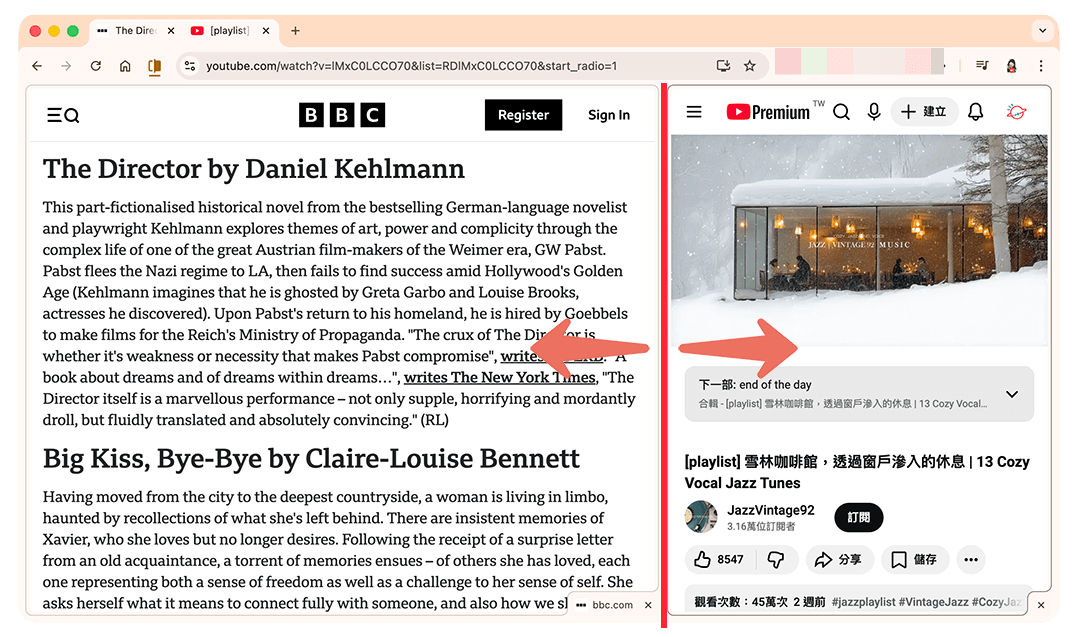
Task: Open the more actions ellipsis on video
Action: (970, 559)
